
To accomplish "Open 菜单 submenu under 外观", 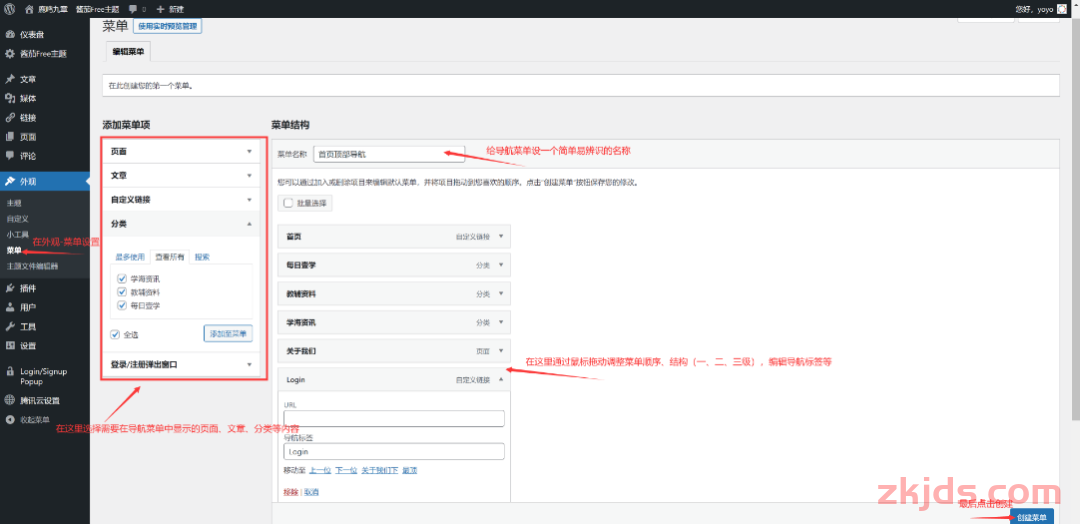I will coord(14,251).
